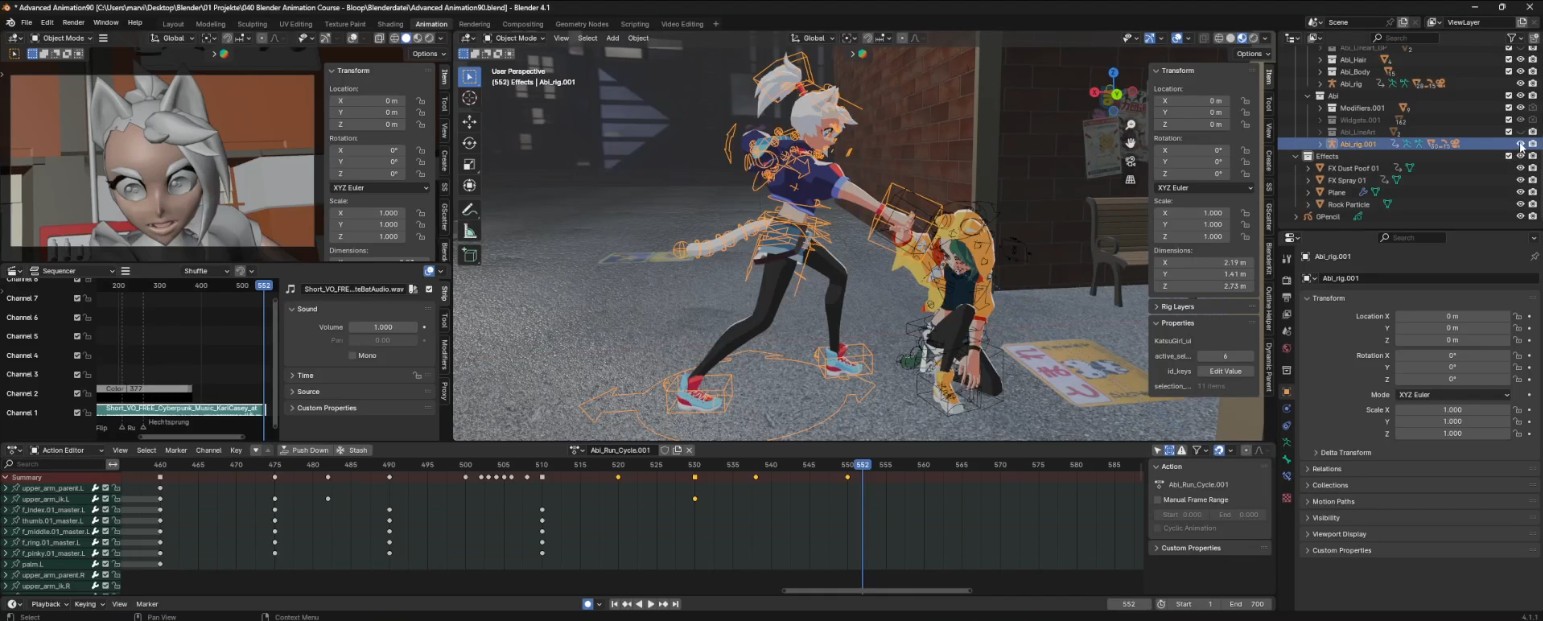Select the Move tool in viewport toolbar
This screenshot has height=621, width=1543.
click(x=470, y=120)
